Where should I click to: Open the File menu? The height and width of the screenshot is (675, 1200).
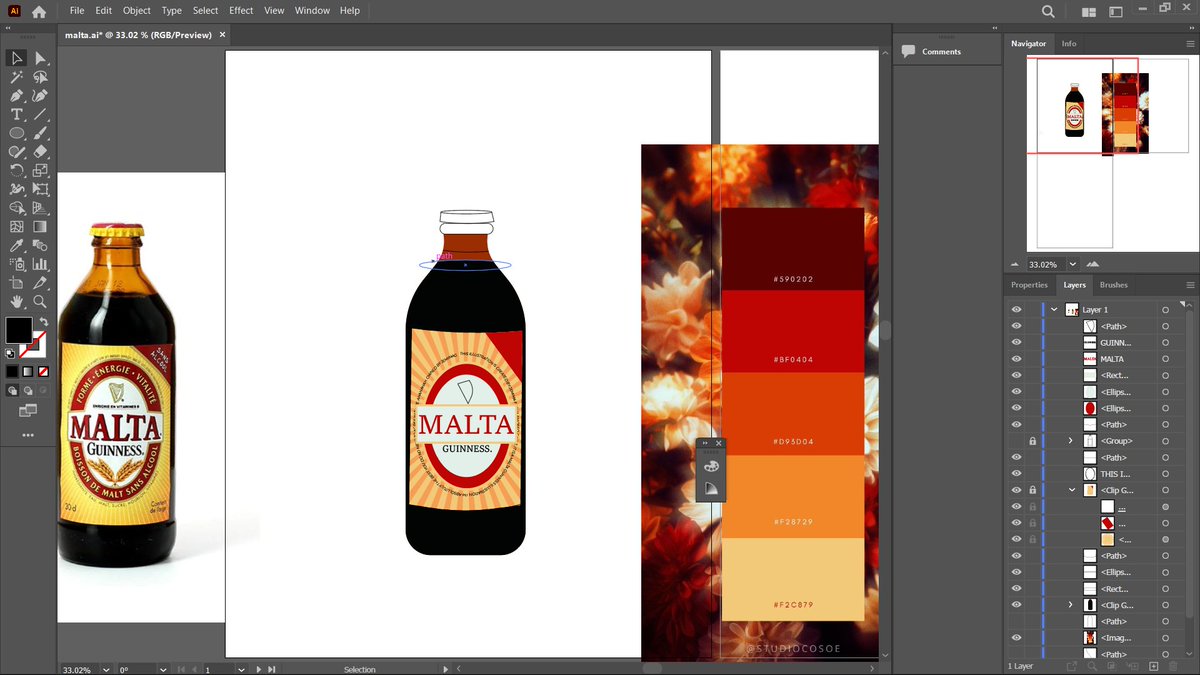point(77,11)
